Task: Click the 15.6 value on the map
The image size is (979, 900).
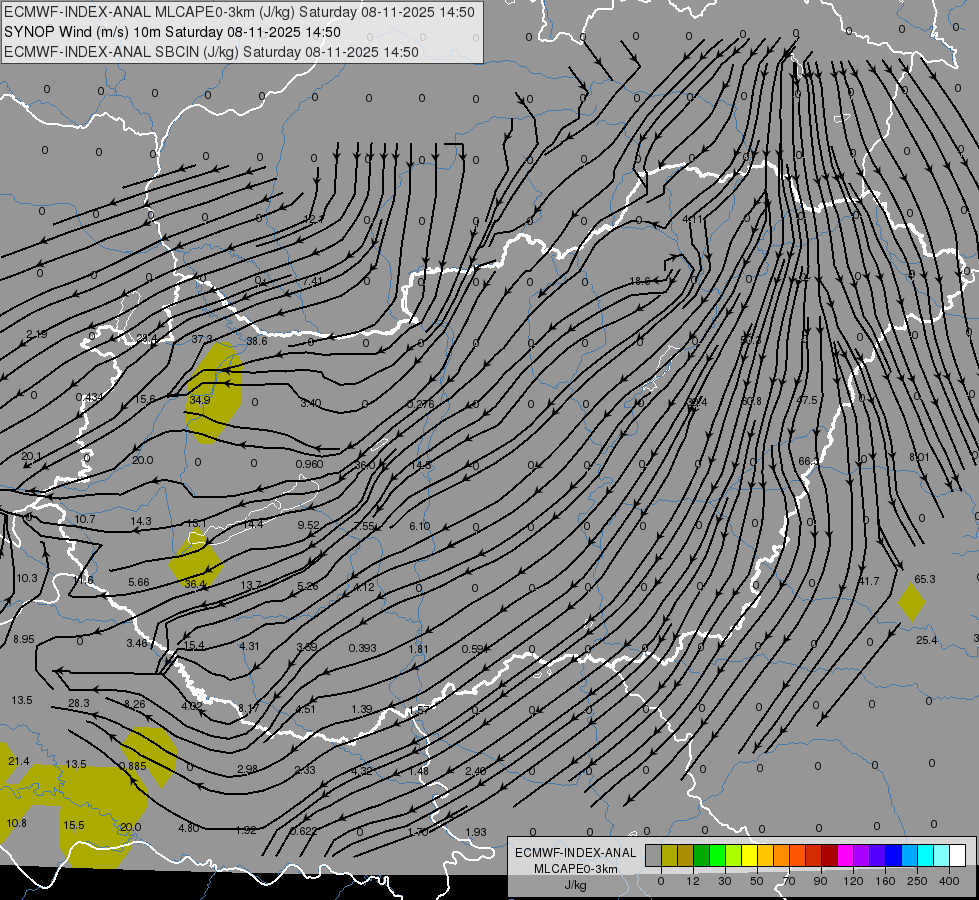Action: click(145, 398)
